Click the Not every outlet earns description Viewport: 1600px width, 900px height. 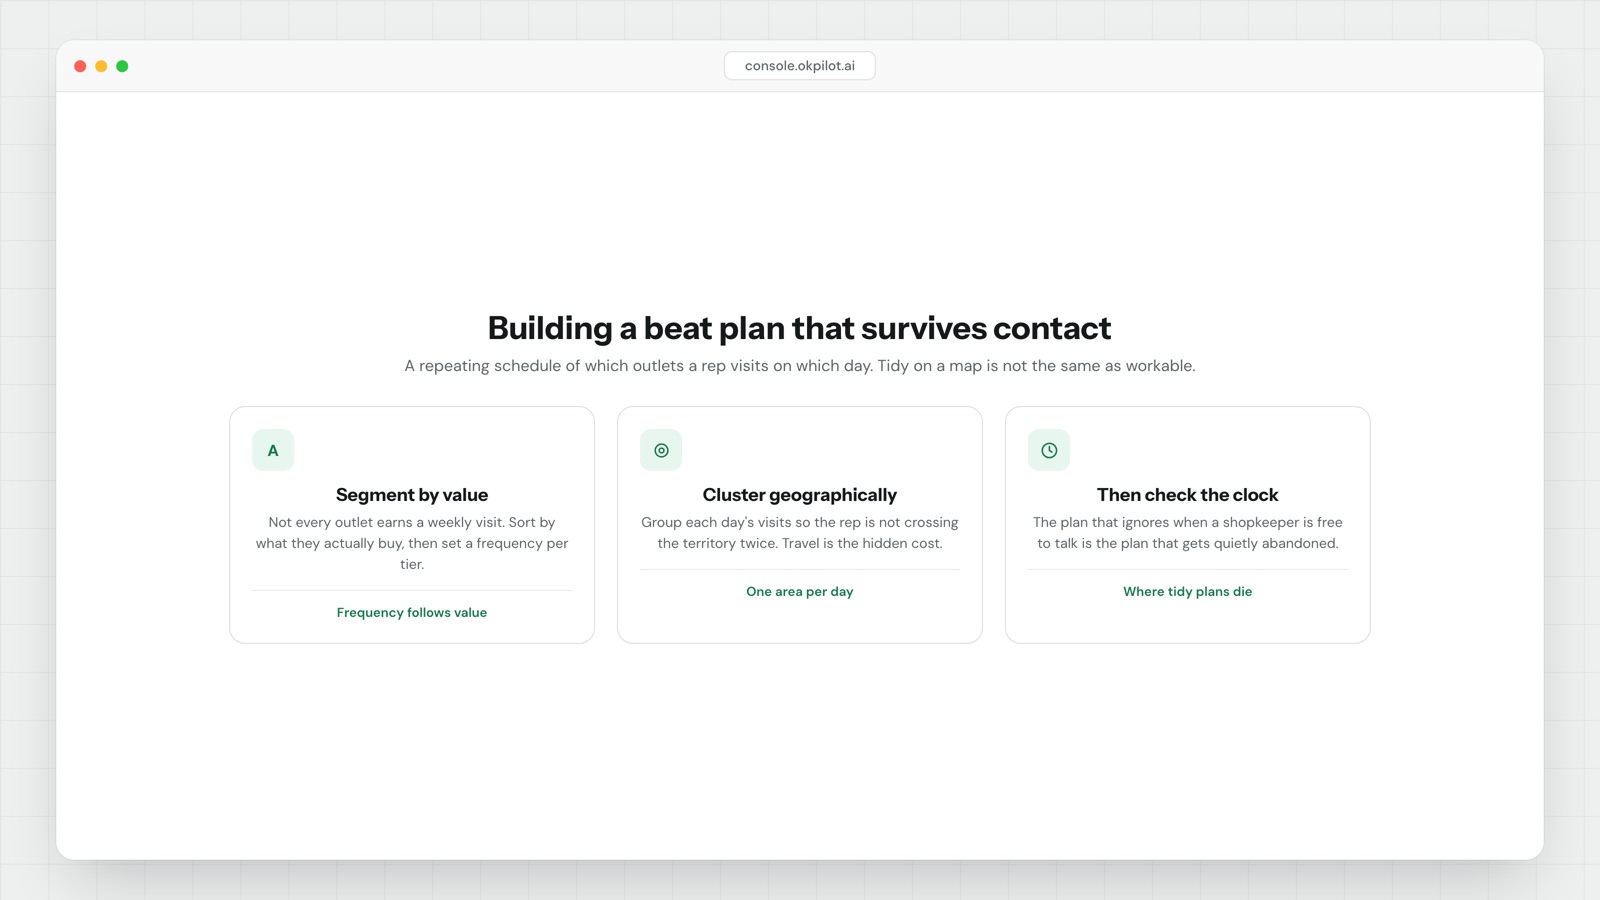tap(412, 543)
